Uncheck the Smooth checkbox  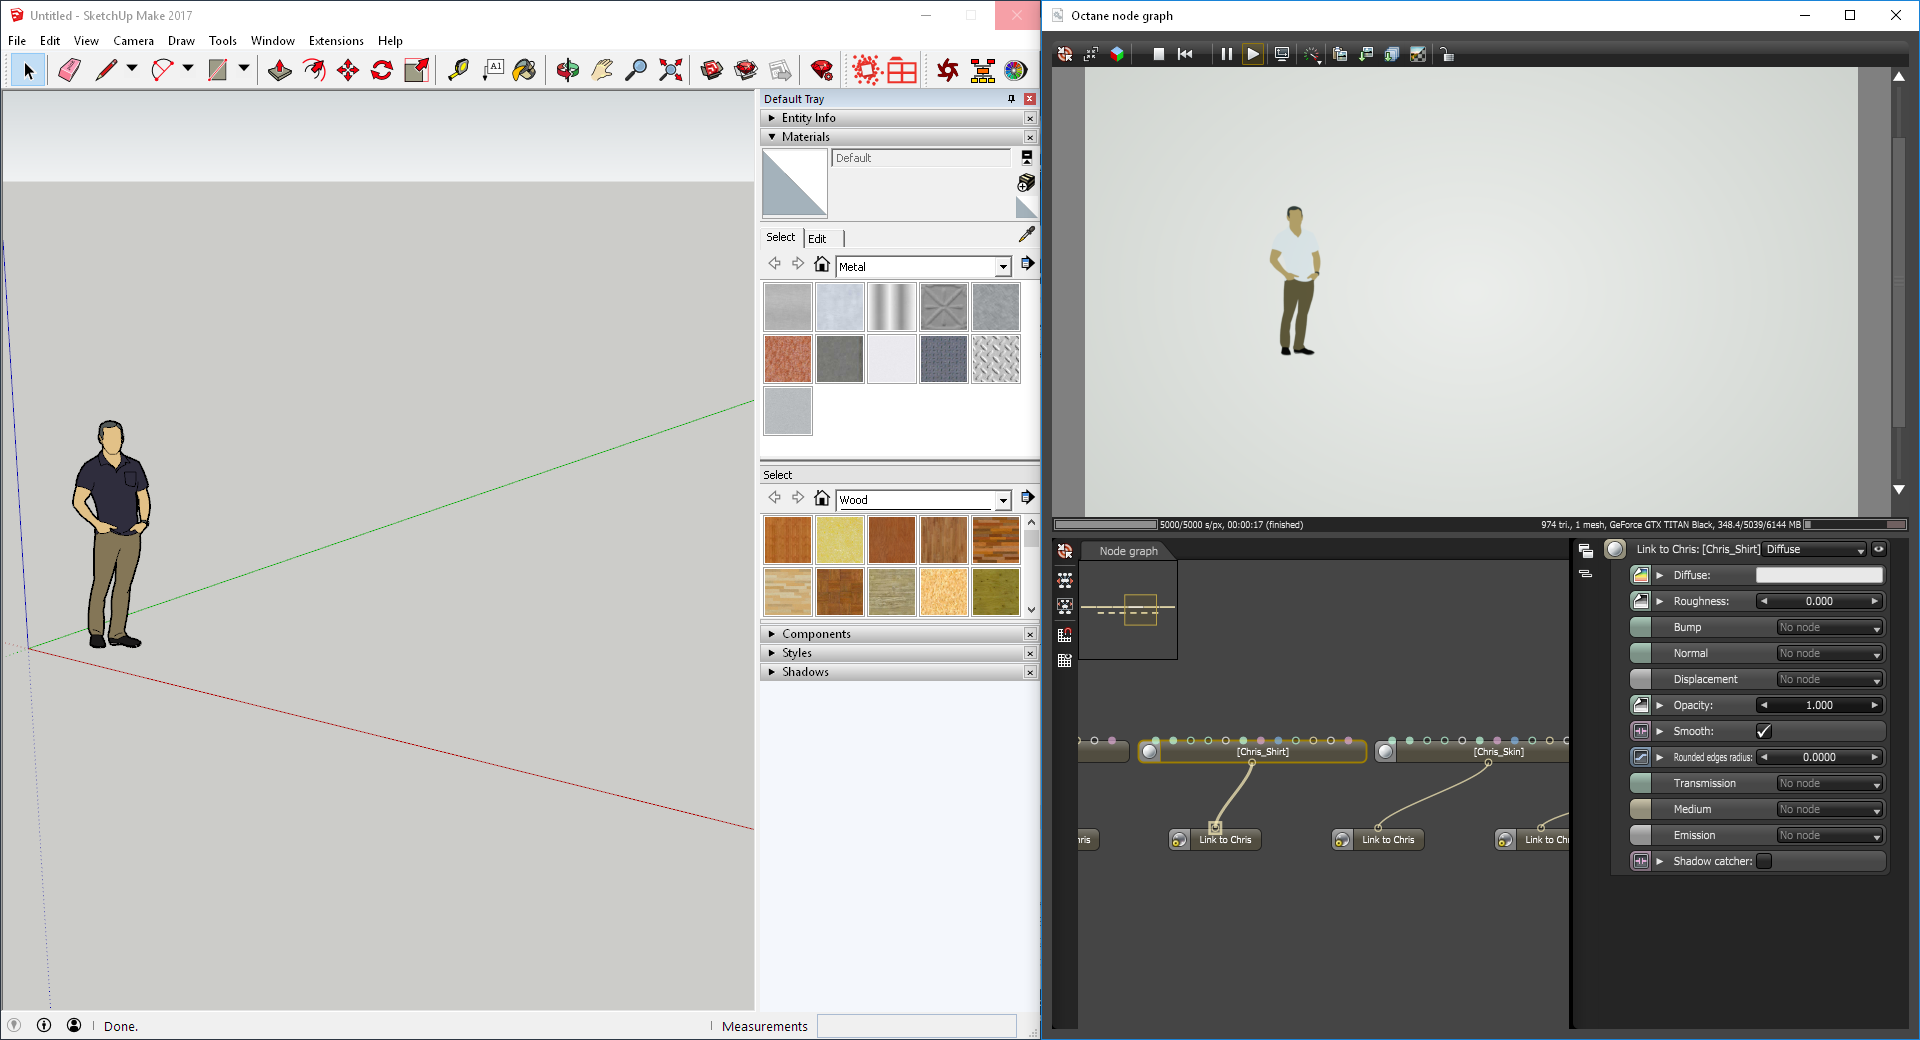1764,731
